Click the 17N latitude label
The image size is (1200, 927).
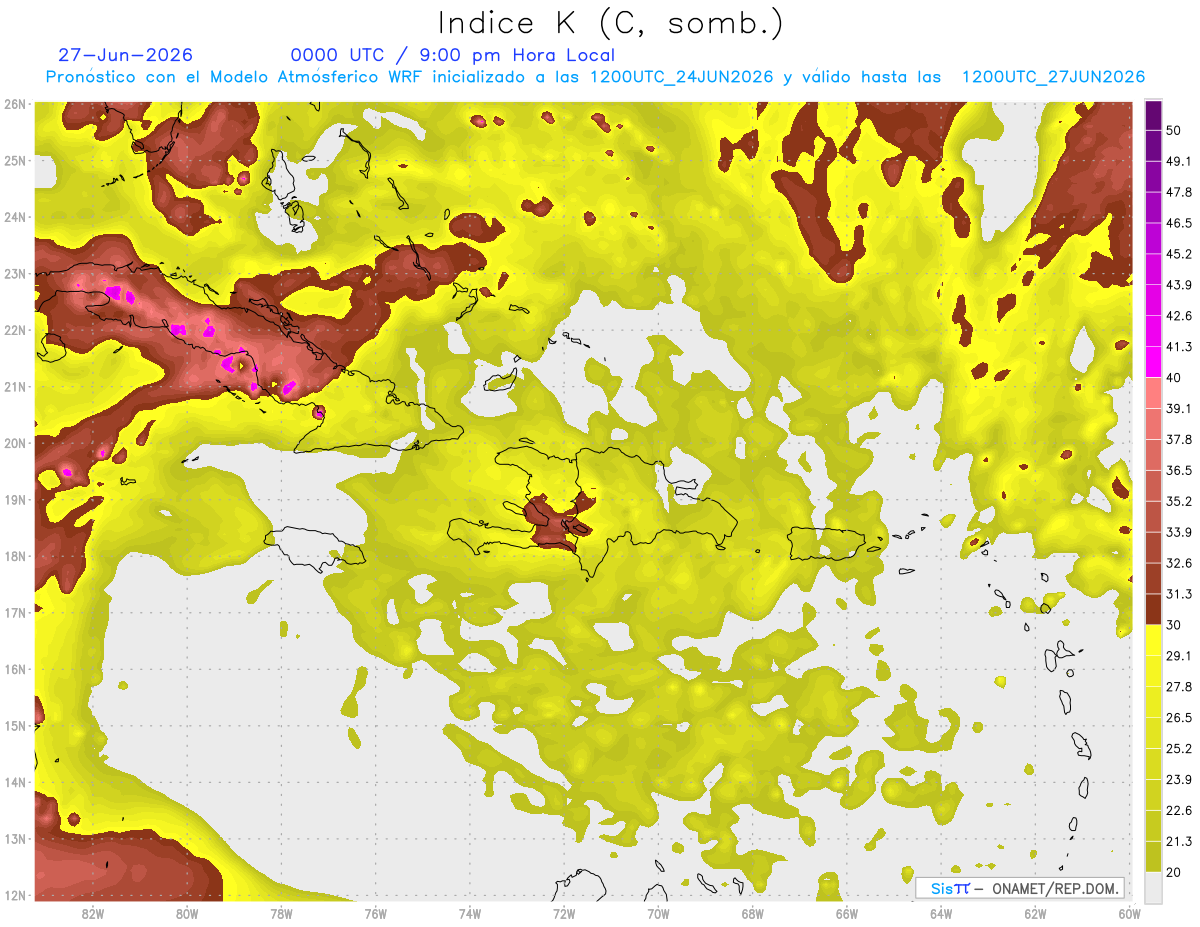pos(15,613)
